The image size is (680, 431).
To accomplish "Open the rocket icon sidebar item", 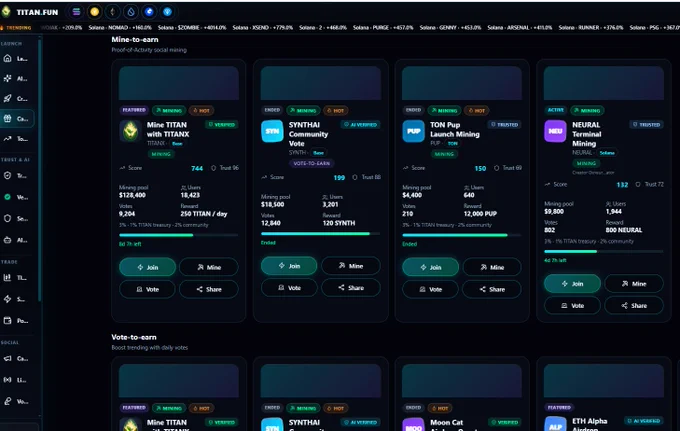I will pyautogui.click(x=16, y=98).
